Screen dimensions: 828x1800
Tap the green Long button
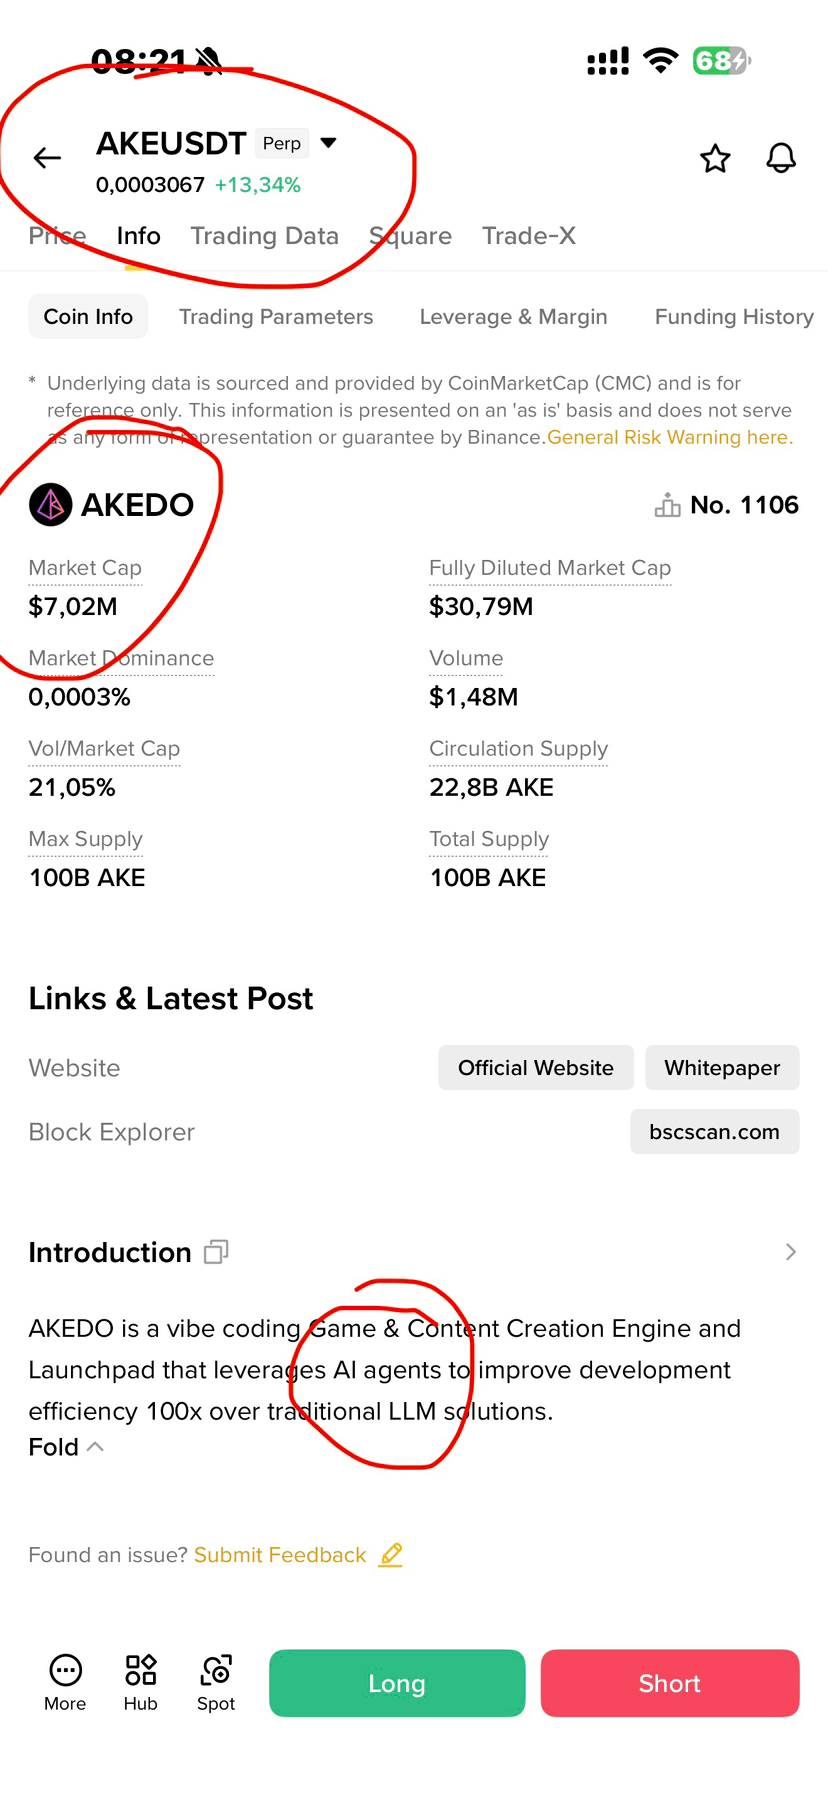(397, 1683)
